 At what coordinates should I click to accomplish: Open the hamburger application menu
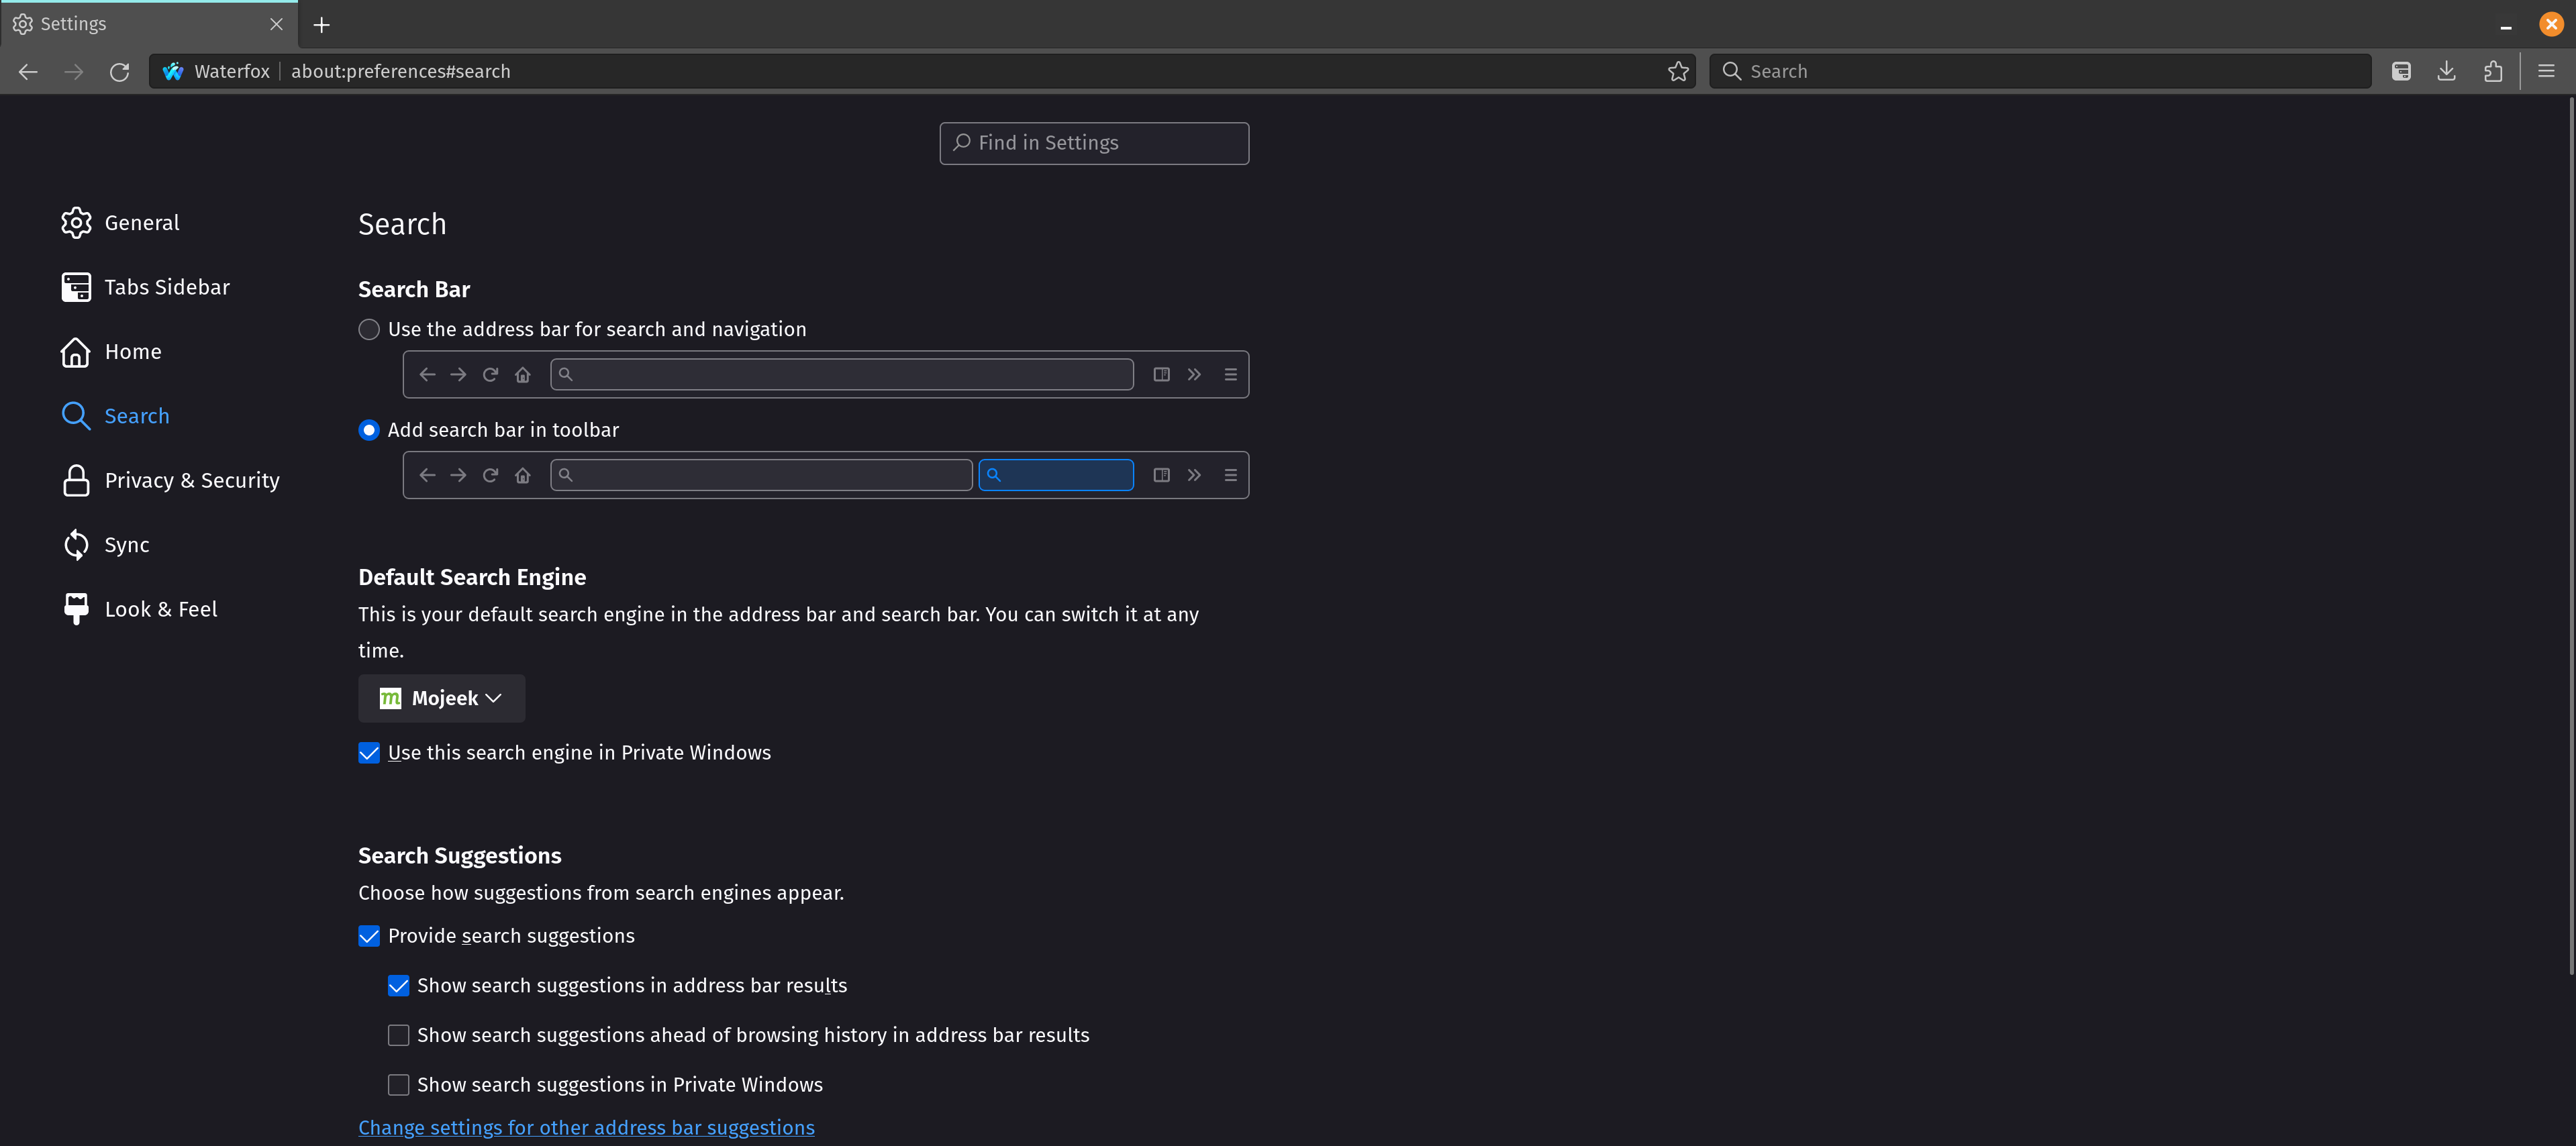pyautogui.click(x=2546, y=71)
